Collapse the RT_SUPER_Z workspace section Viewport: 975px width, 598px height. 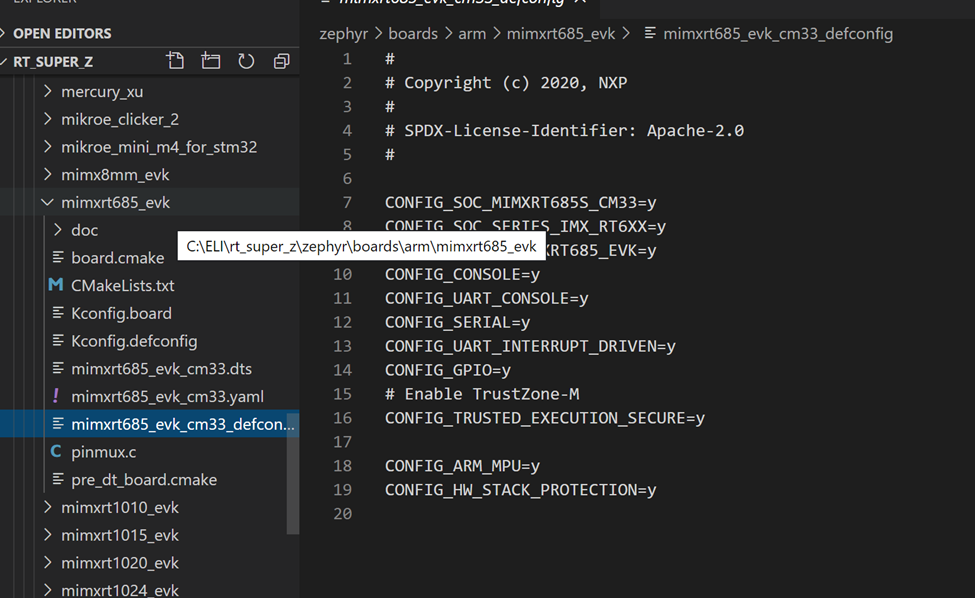coord(53,61)
